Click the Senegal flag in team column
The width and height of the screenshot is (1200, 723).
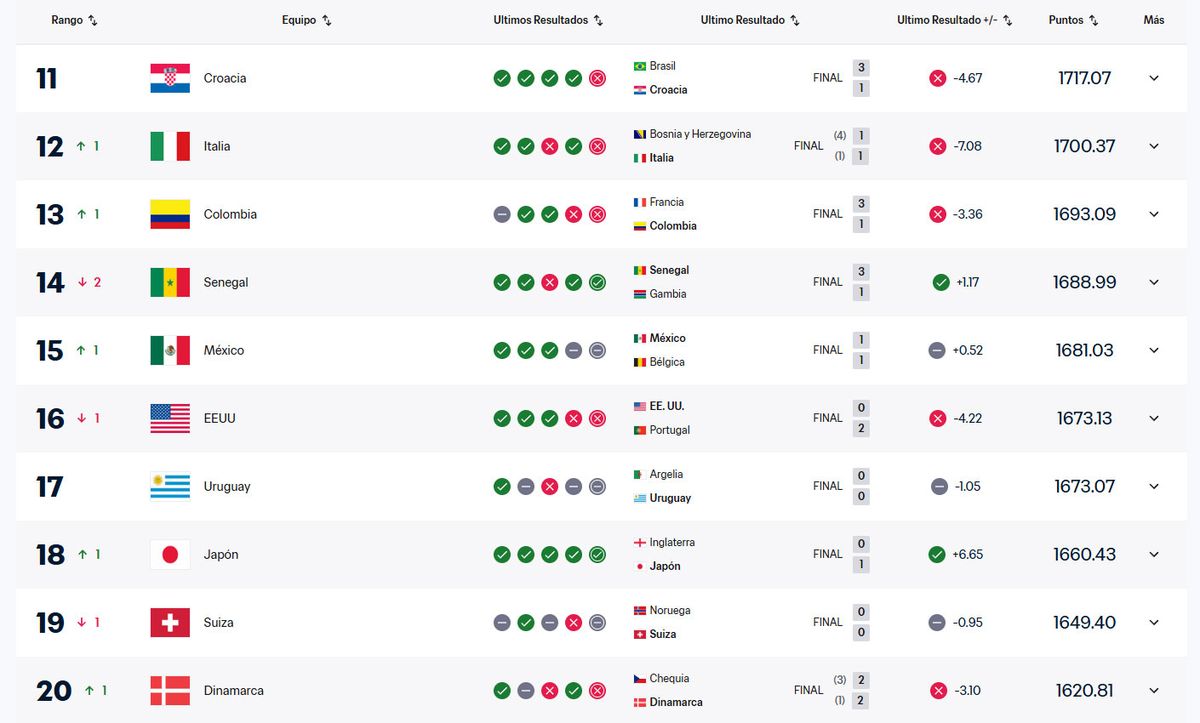pos(169,282)
